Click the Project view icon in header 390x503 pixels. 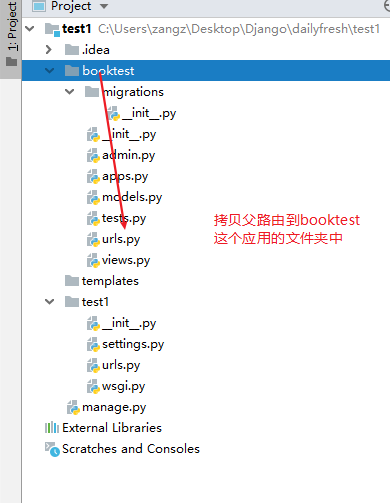tap(39, 6)
